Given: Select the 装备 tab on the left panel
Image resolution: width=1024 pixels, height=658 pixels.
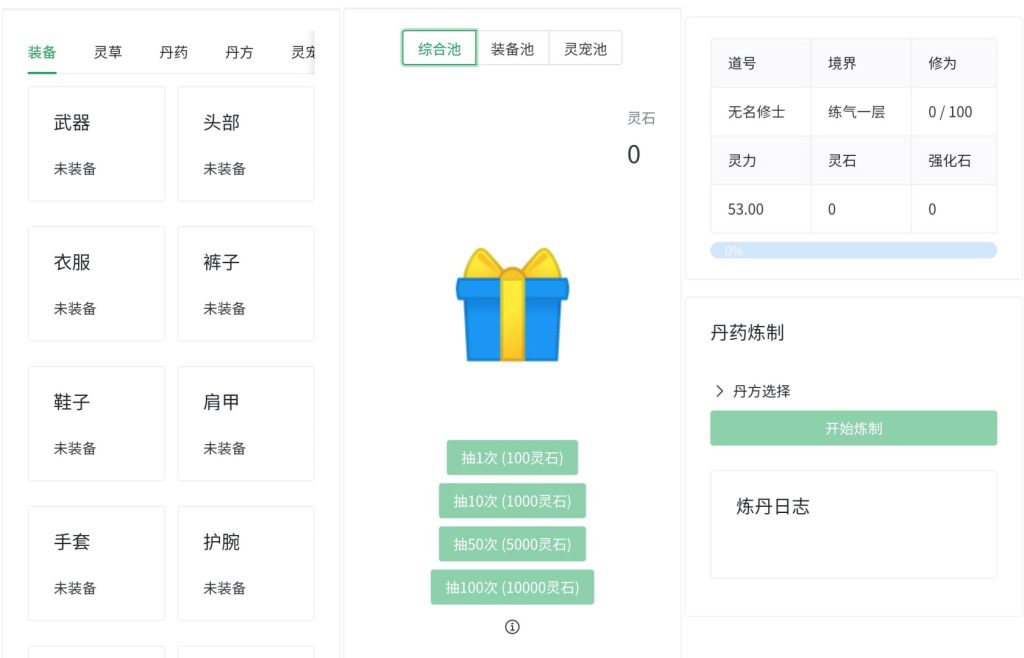Looking at the screenshot, I should (x=41, y=53).
